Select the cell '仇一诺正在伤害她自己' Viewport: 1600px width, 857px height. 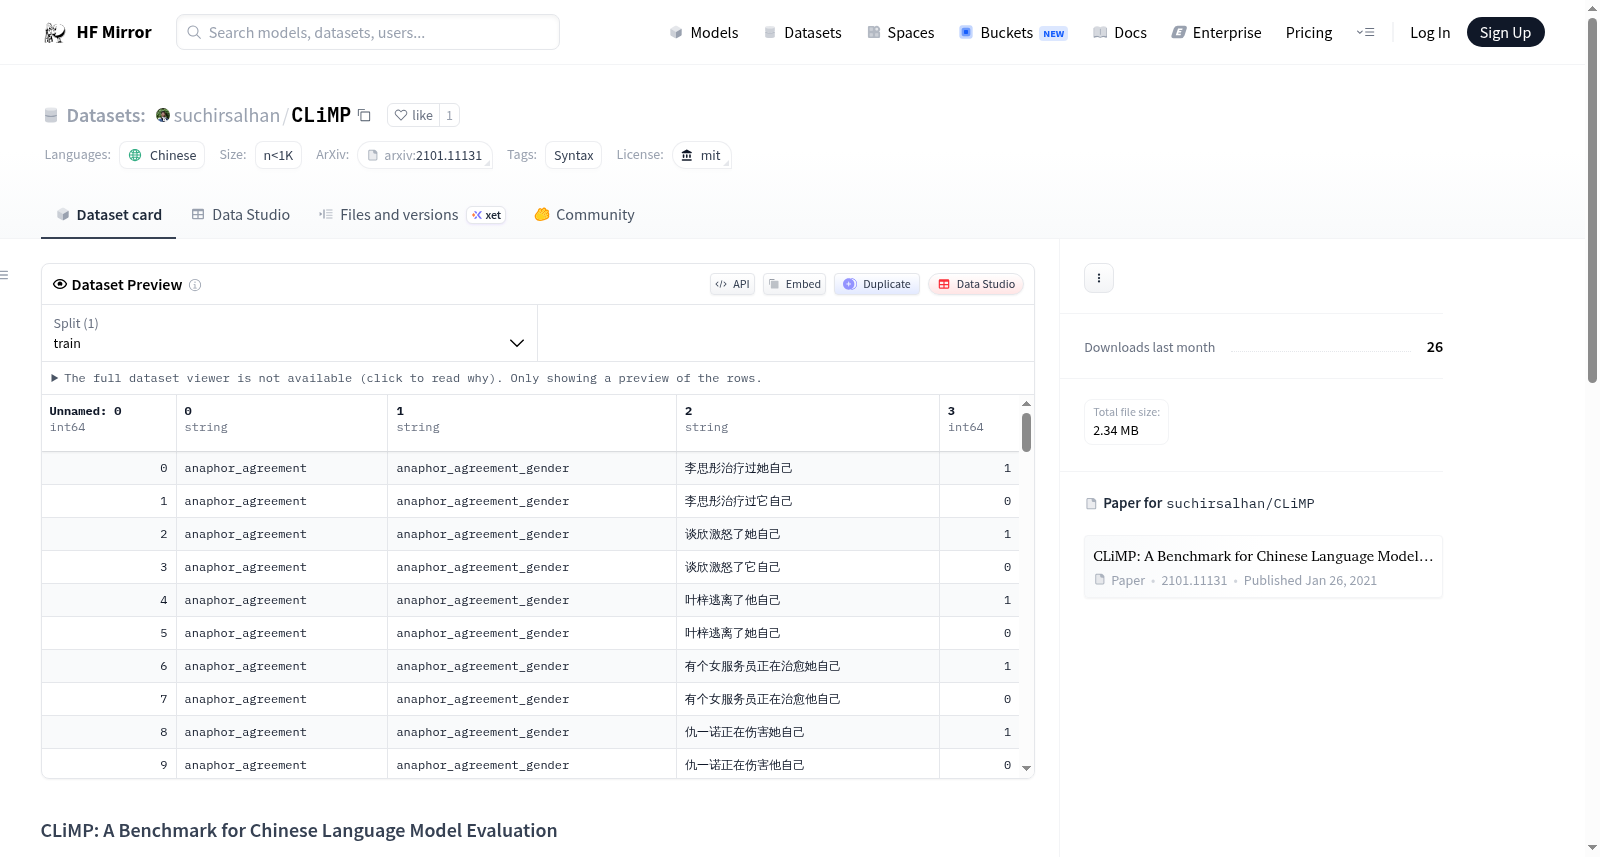click(808, 732)
